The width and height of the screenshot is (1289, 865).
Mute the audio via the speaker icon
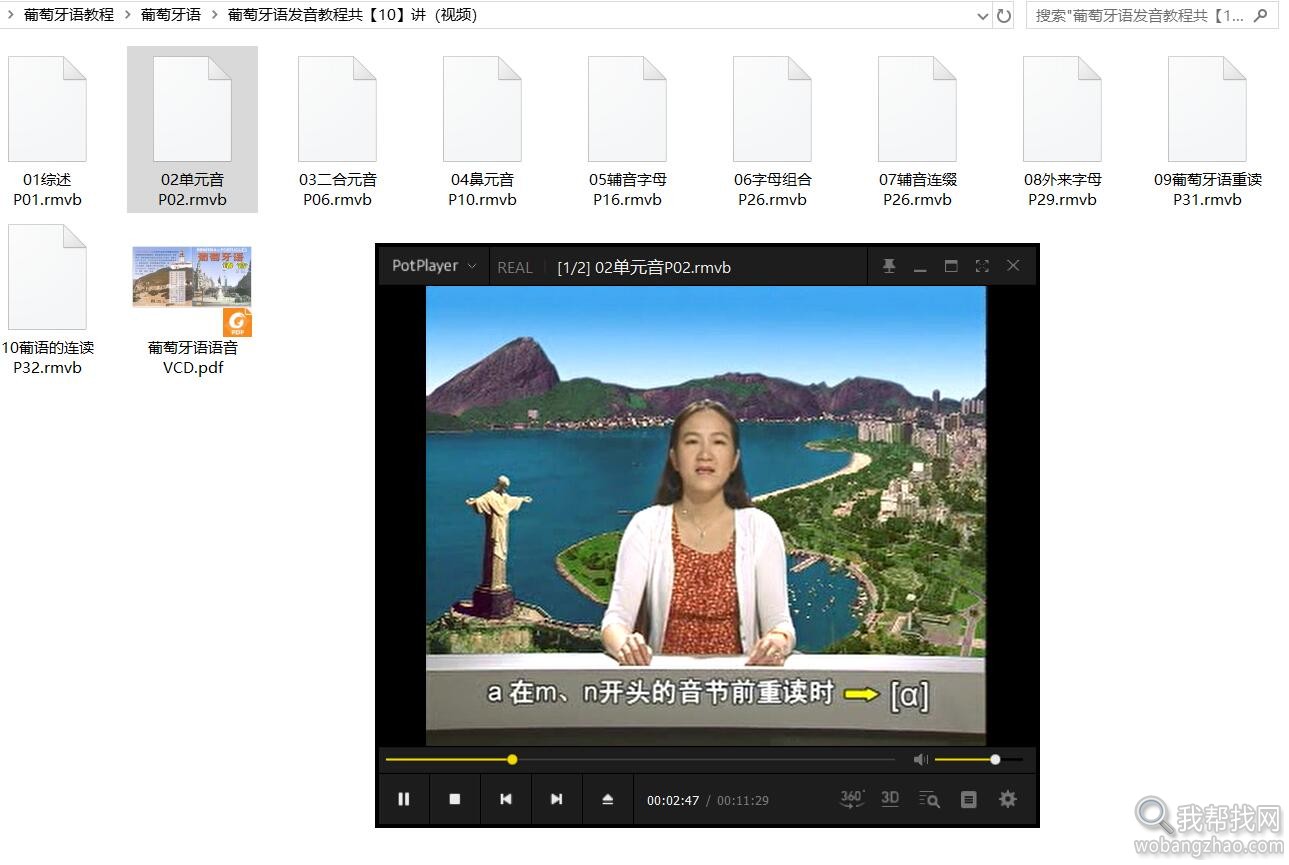(x=919, y=759)
